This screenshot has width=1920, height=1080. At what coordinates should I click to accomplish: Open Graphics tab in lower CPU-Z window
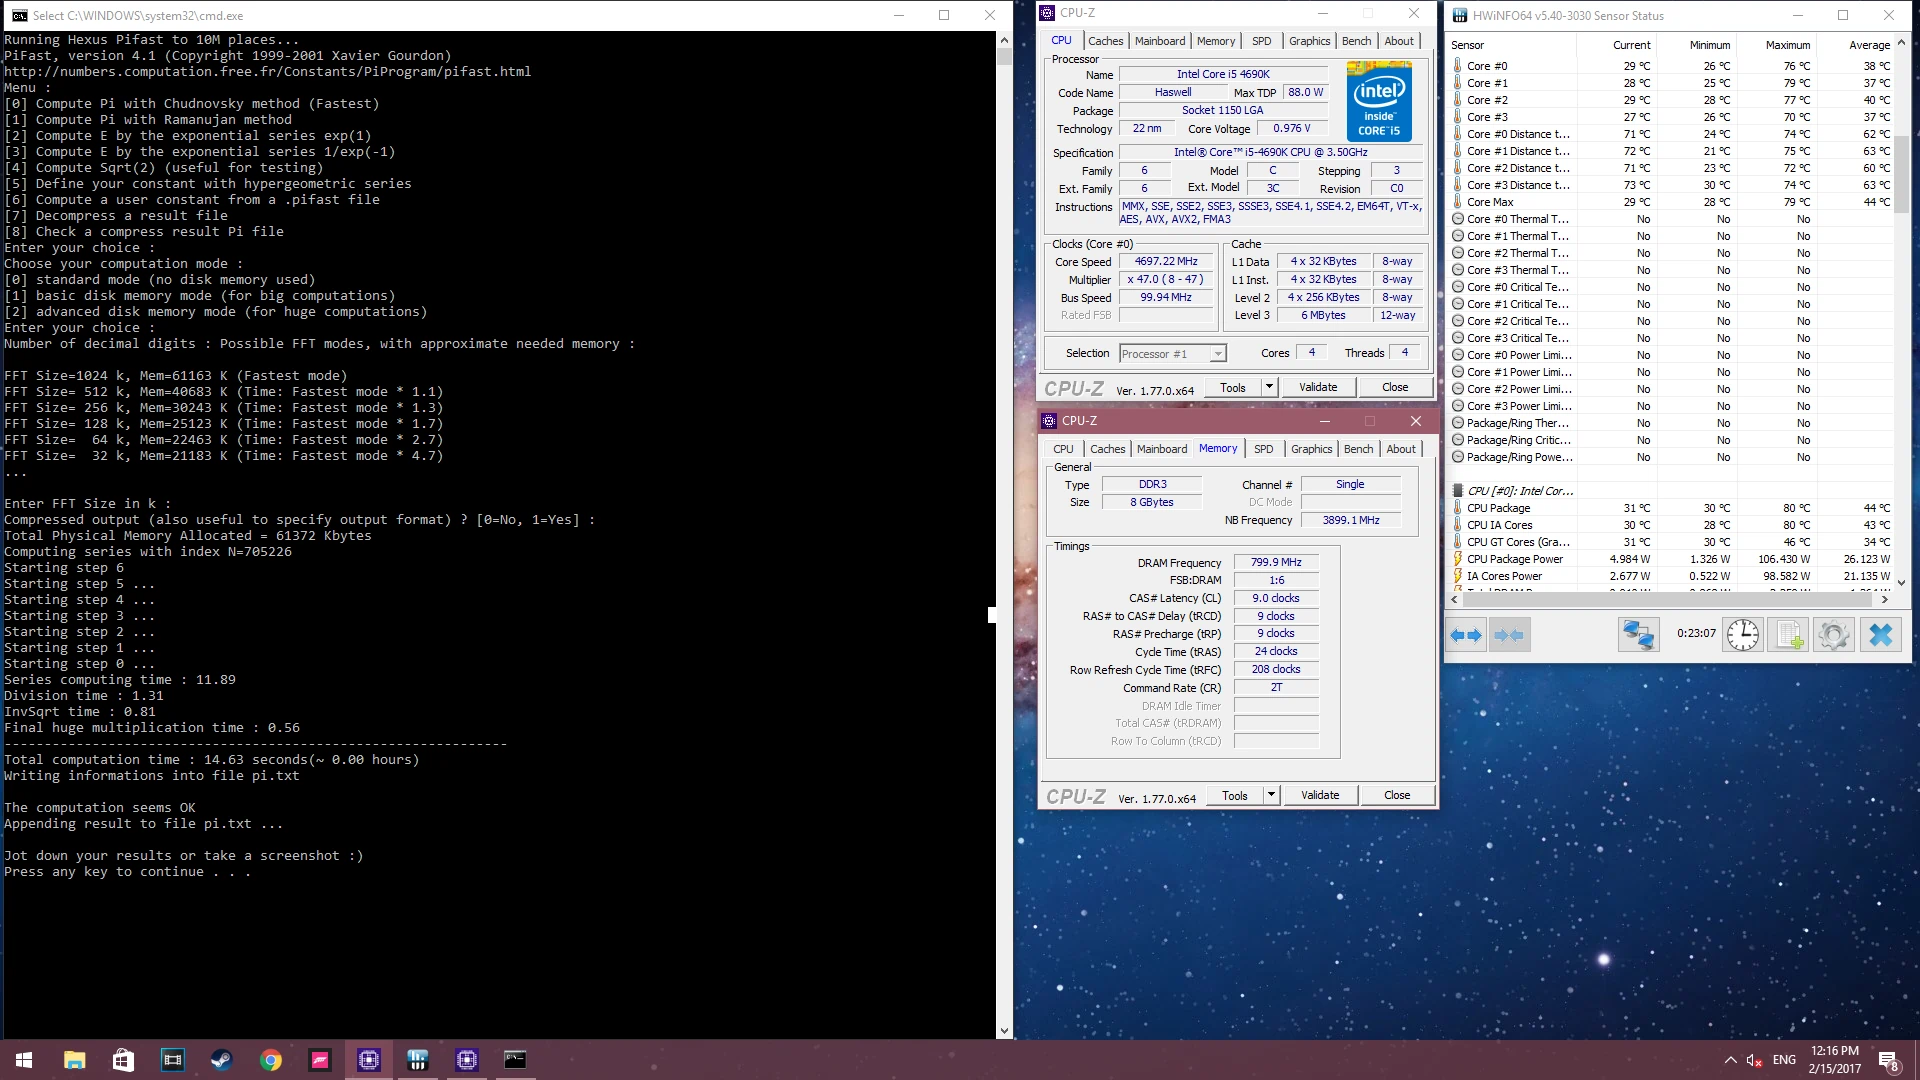tap(1311, 449)
